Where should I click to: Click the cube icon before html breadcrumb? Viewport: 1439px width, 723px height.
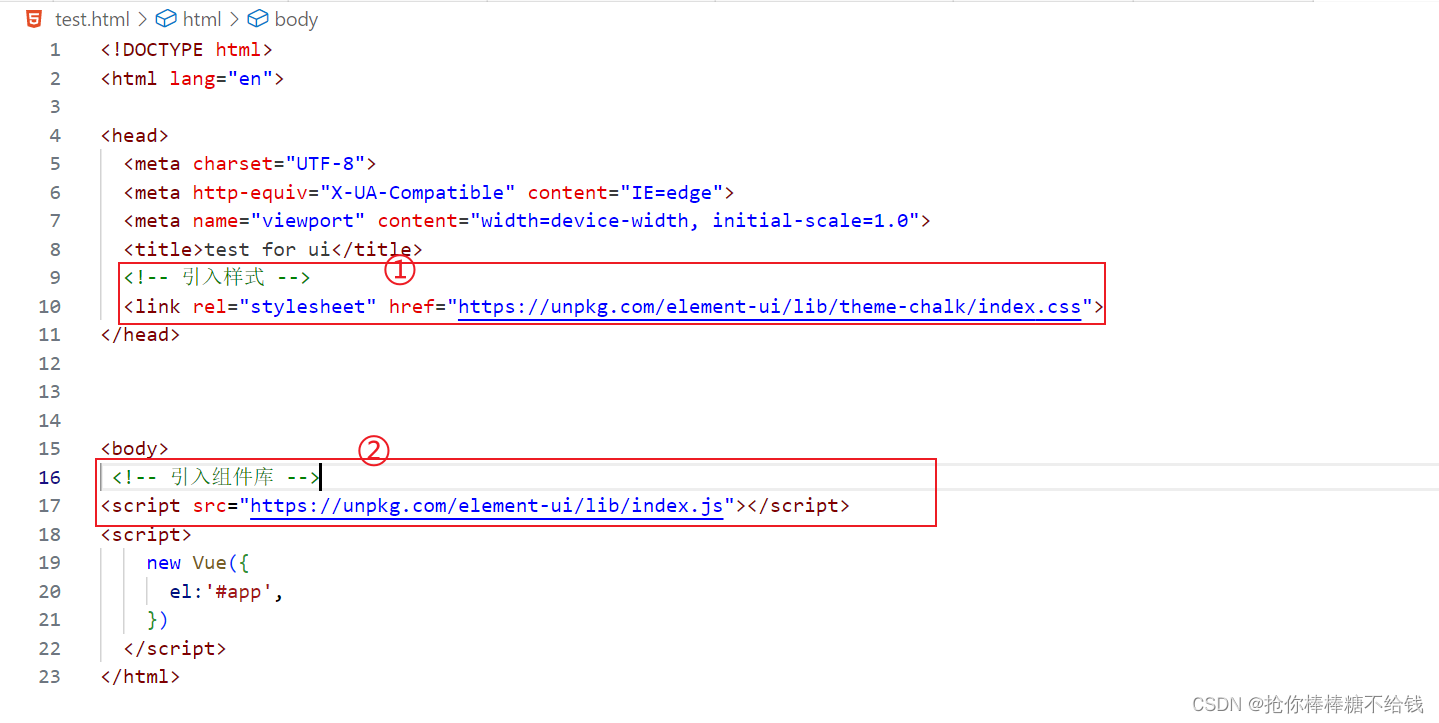(x=166, y=18)
